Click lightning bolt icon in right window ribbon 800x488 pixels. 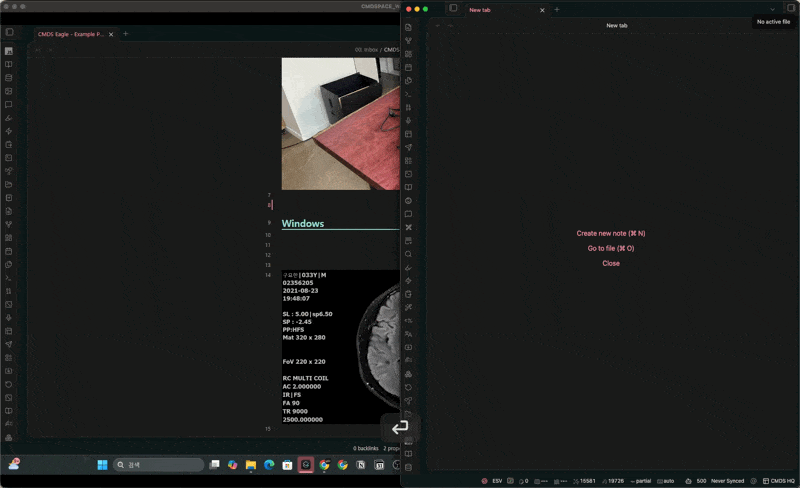pyautogui.click(x=408, y=281)
